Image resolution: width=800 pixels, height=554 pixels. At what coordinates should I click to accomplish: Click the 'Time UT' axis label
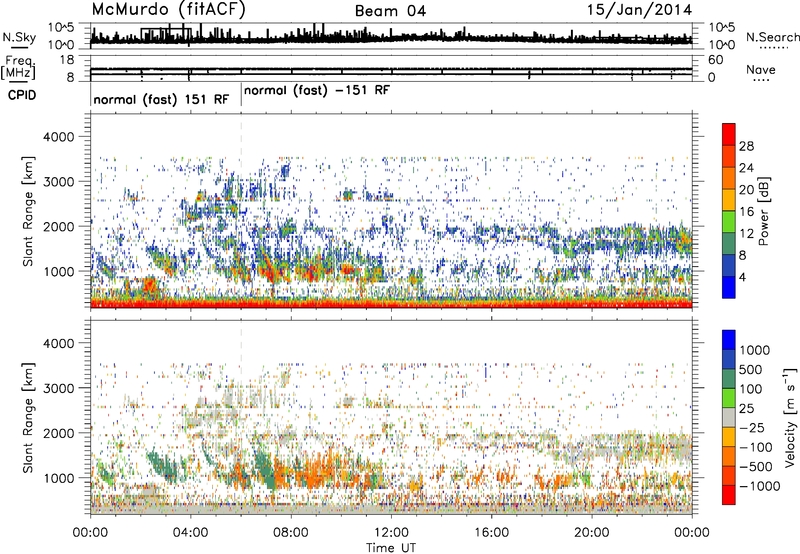point(391,548)
